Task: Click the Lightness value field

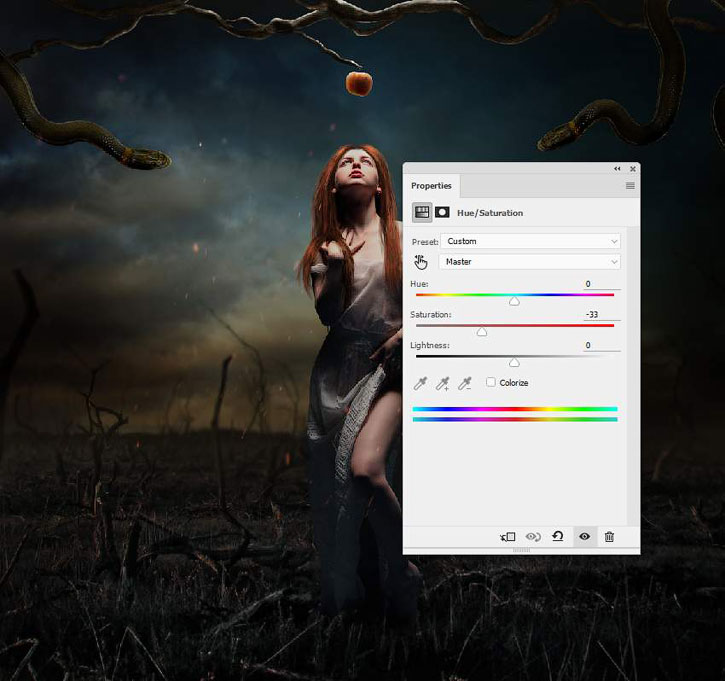Action: coord(602,345)
